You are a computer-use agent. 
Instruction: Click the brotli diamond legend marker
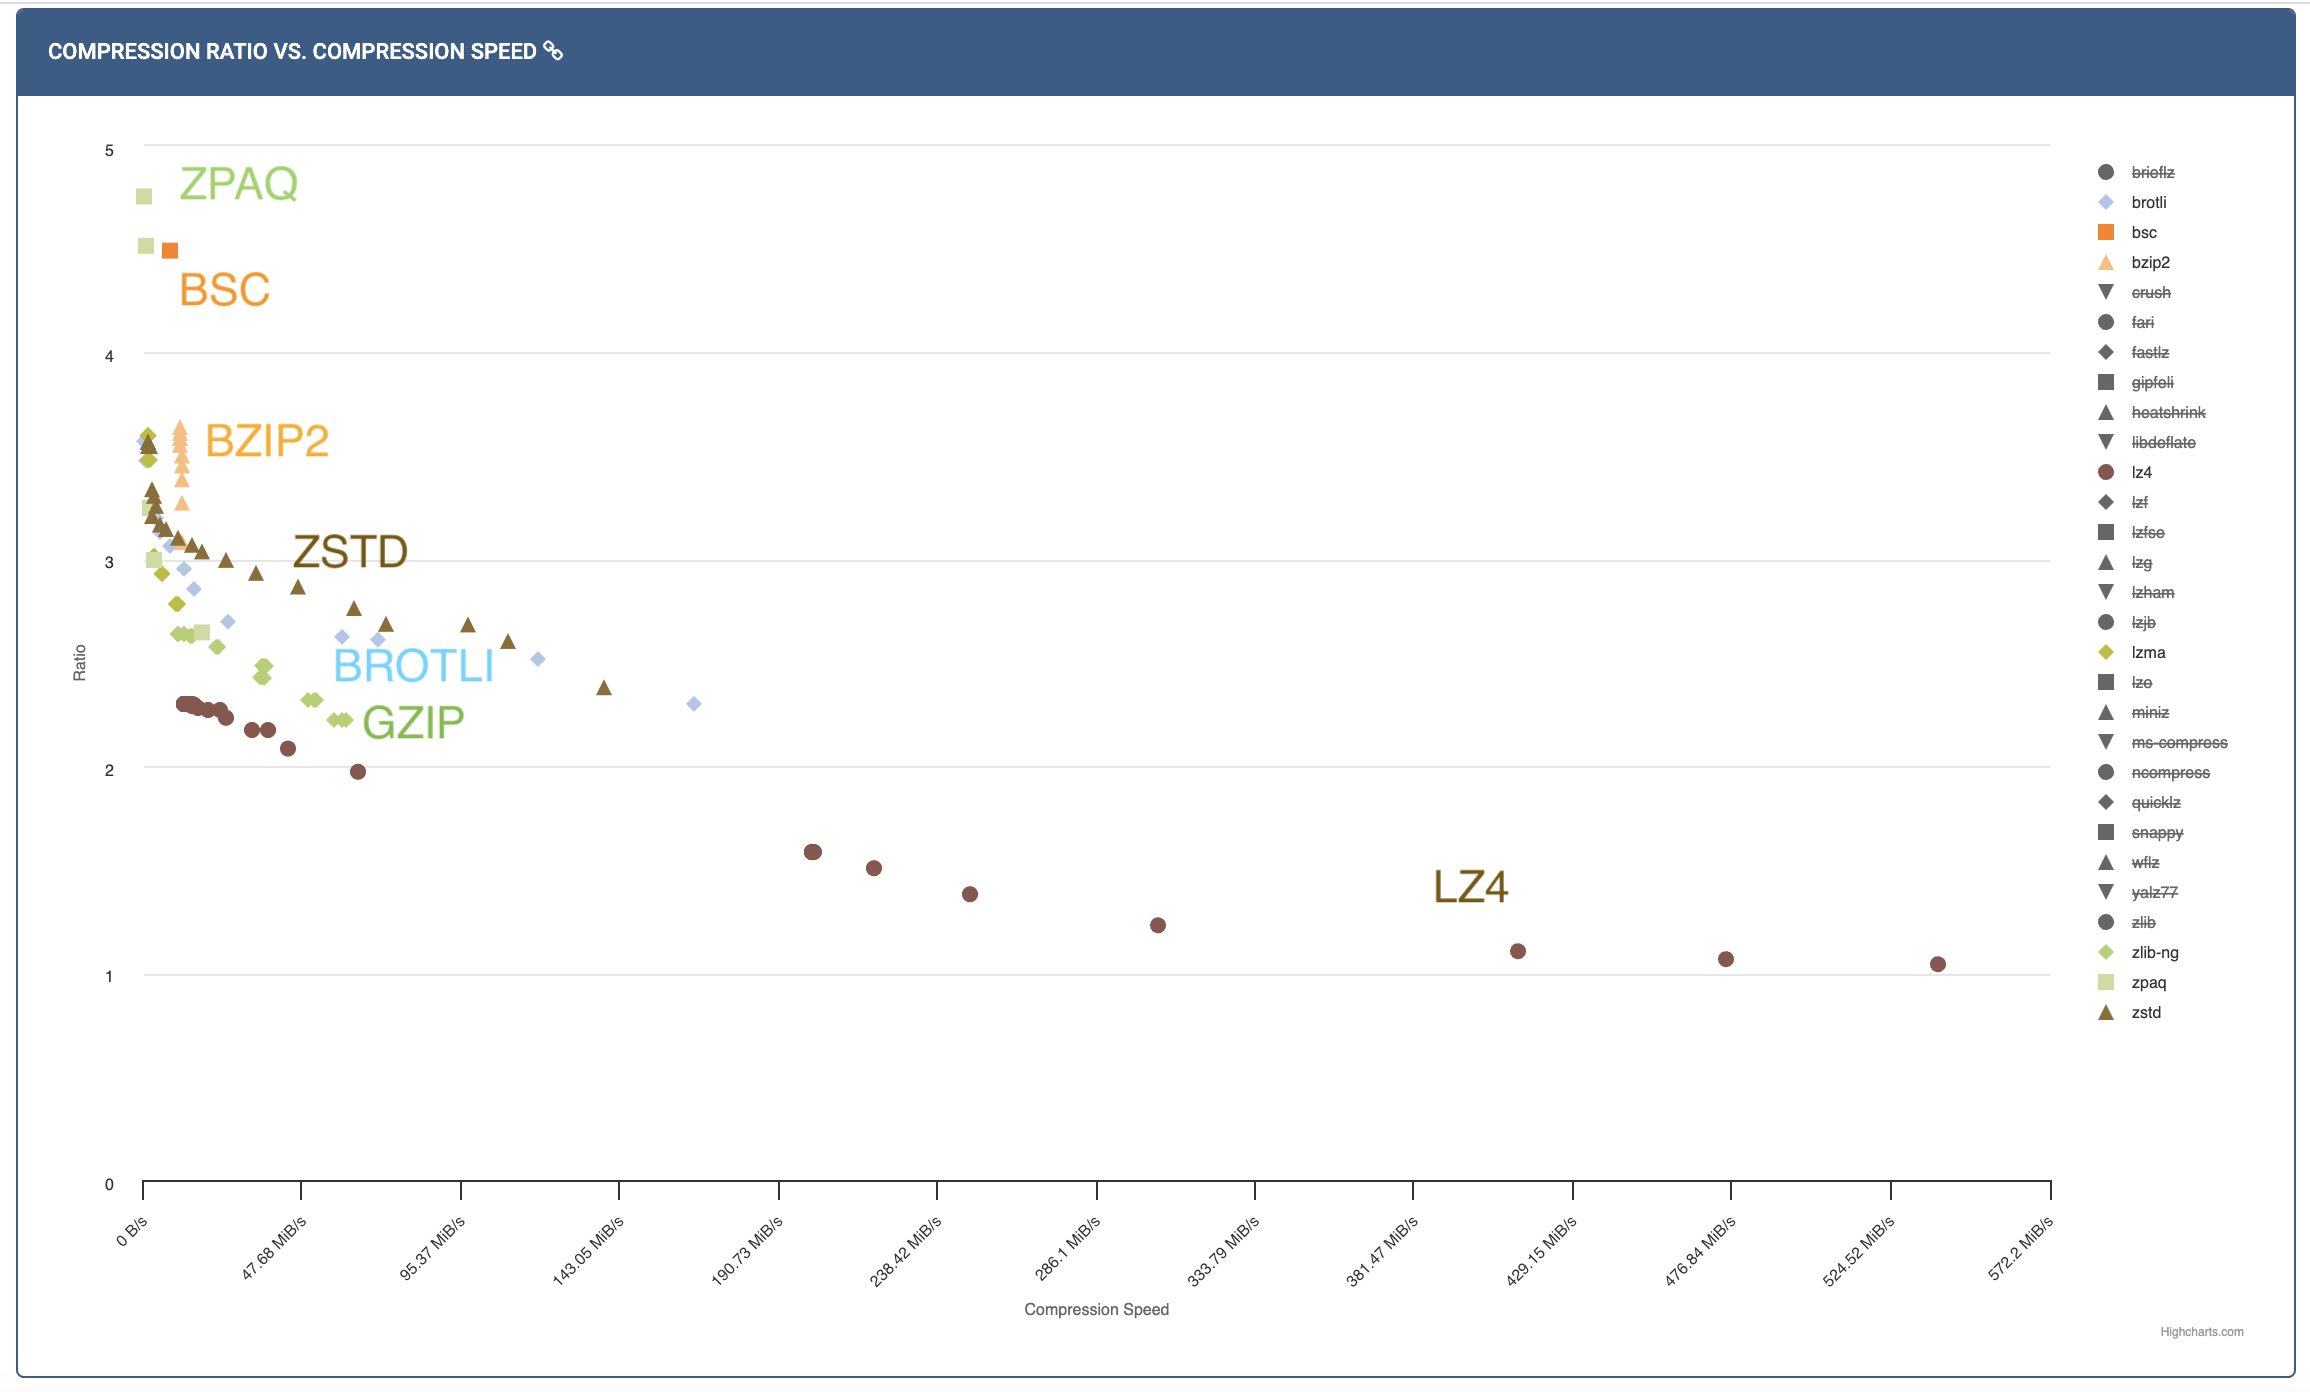(x=2105, y=202)
